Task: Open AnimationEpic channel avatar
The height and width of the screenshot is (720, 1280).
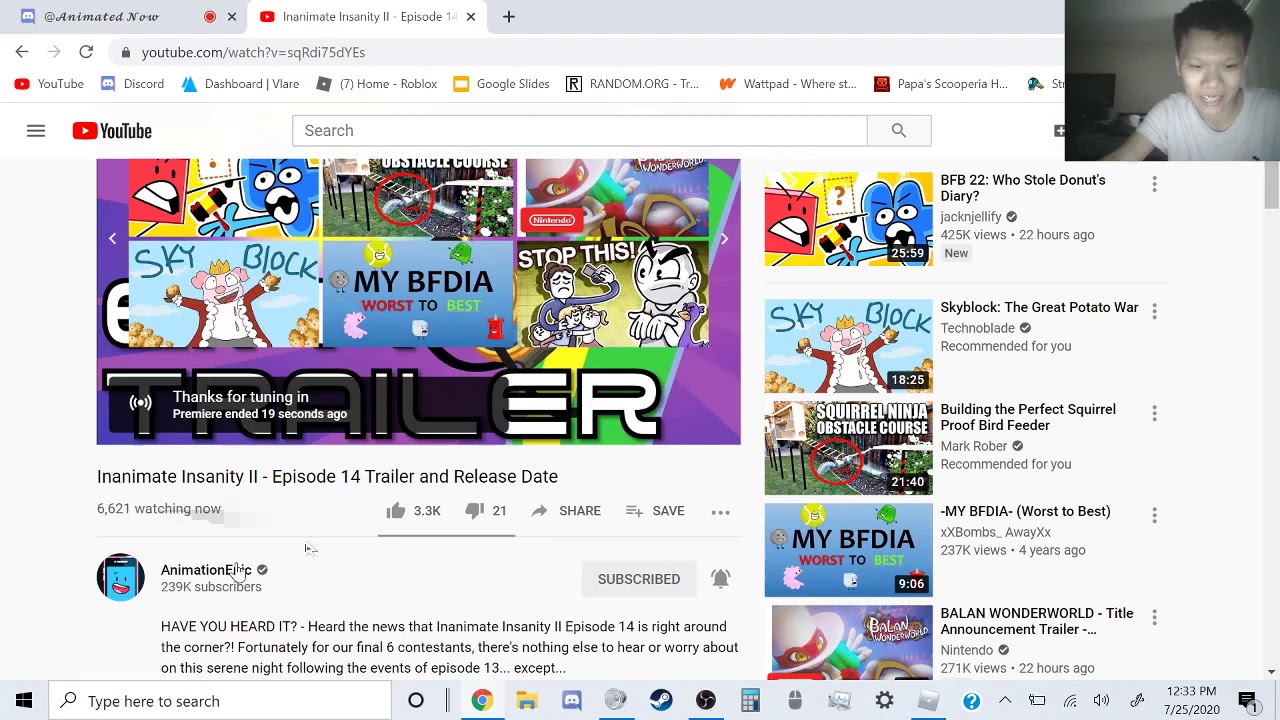Action: click(x=121, y=577)
